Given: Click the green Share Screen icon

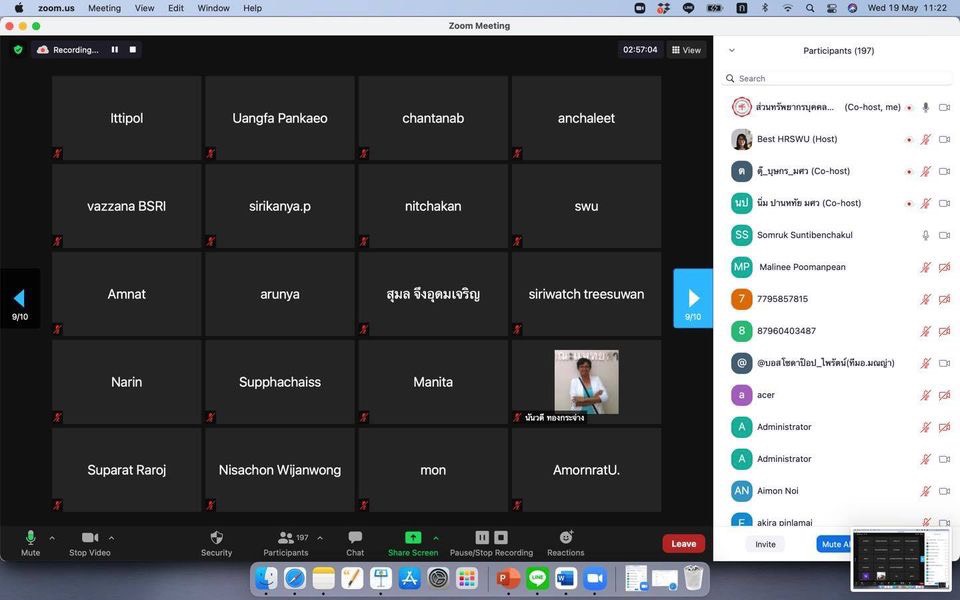Looking at the screenshot, I should click(413, 538).
